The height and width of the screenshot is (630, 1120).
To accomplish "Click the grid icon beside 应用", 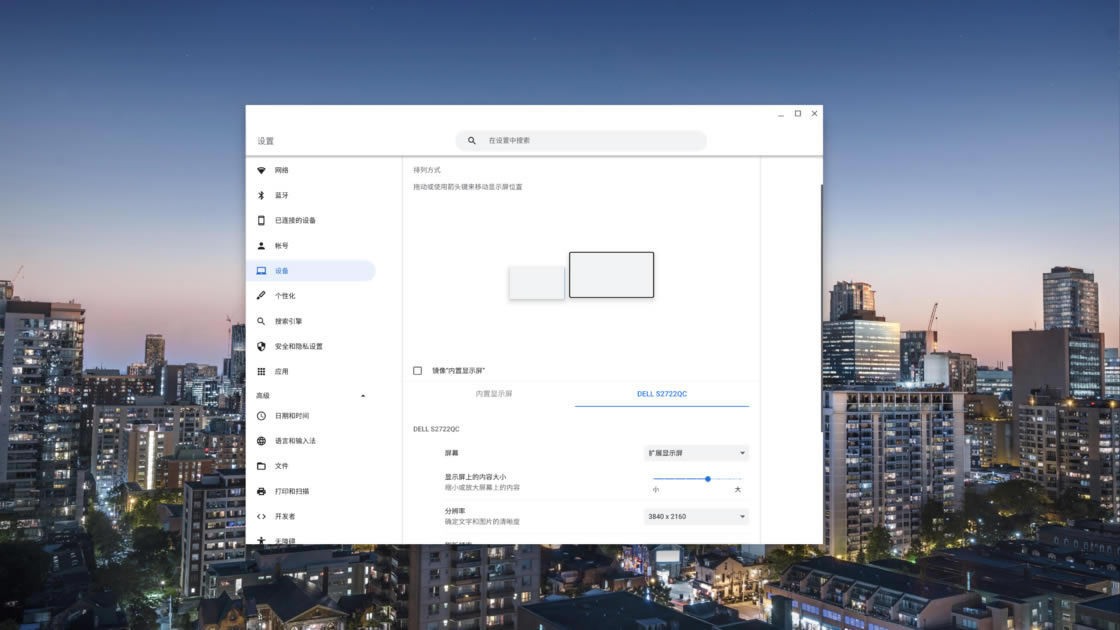I will [x=261, y=371].
